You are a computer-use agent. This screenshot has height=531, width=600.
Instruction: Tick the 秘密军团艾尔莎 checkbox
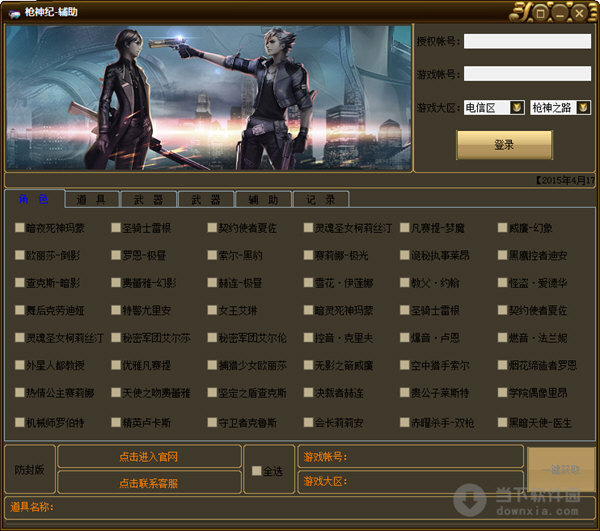tap(116, 337)
